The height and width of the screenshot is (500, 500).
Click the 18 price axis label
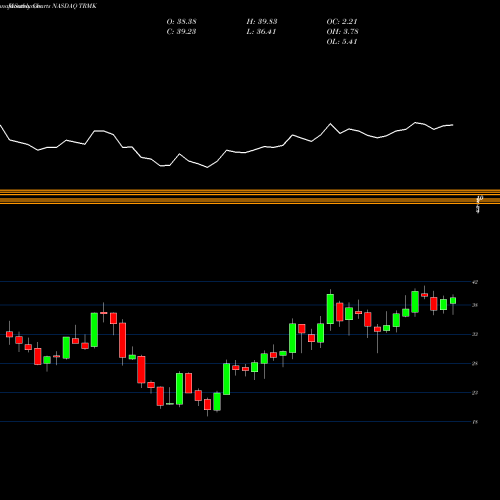(x=475, y=422)
